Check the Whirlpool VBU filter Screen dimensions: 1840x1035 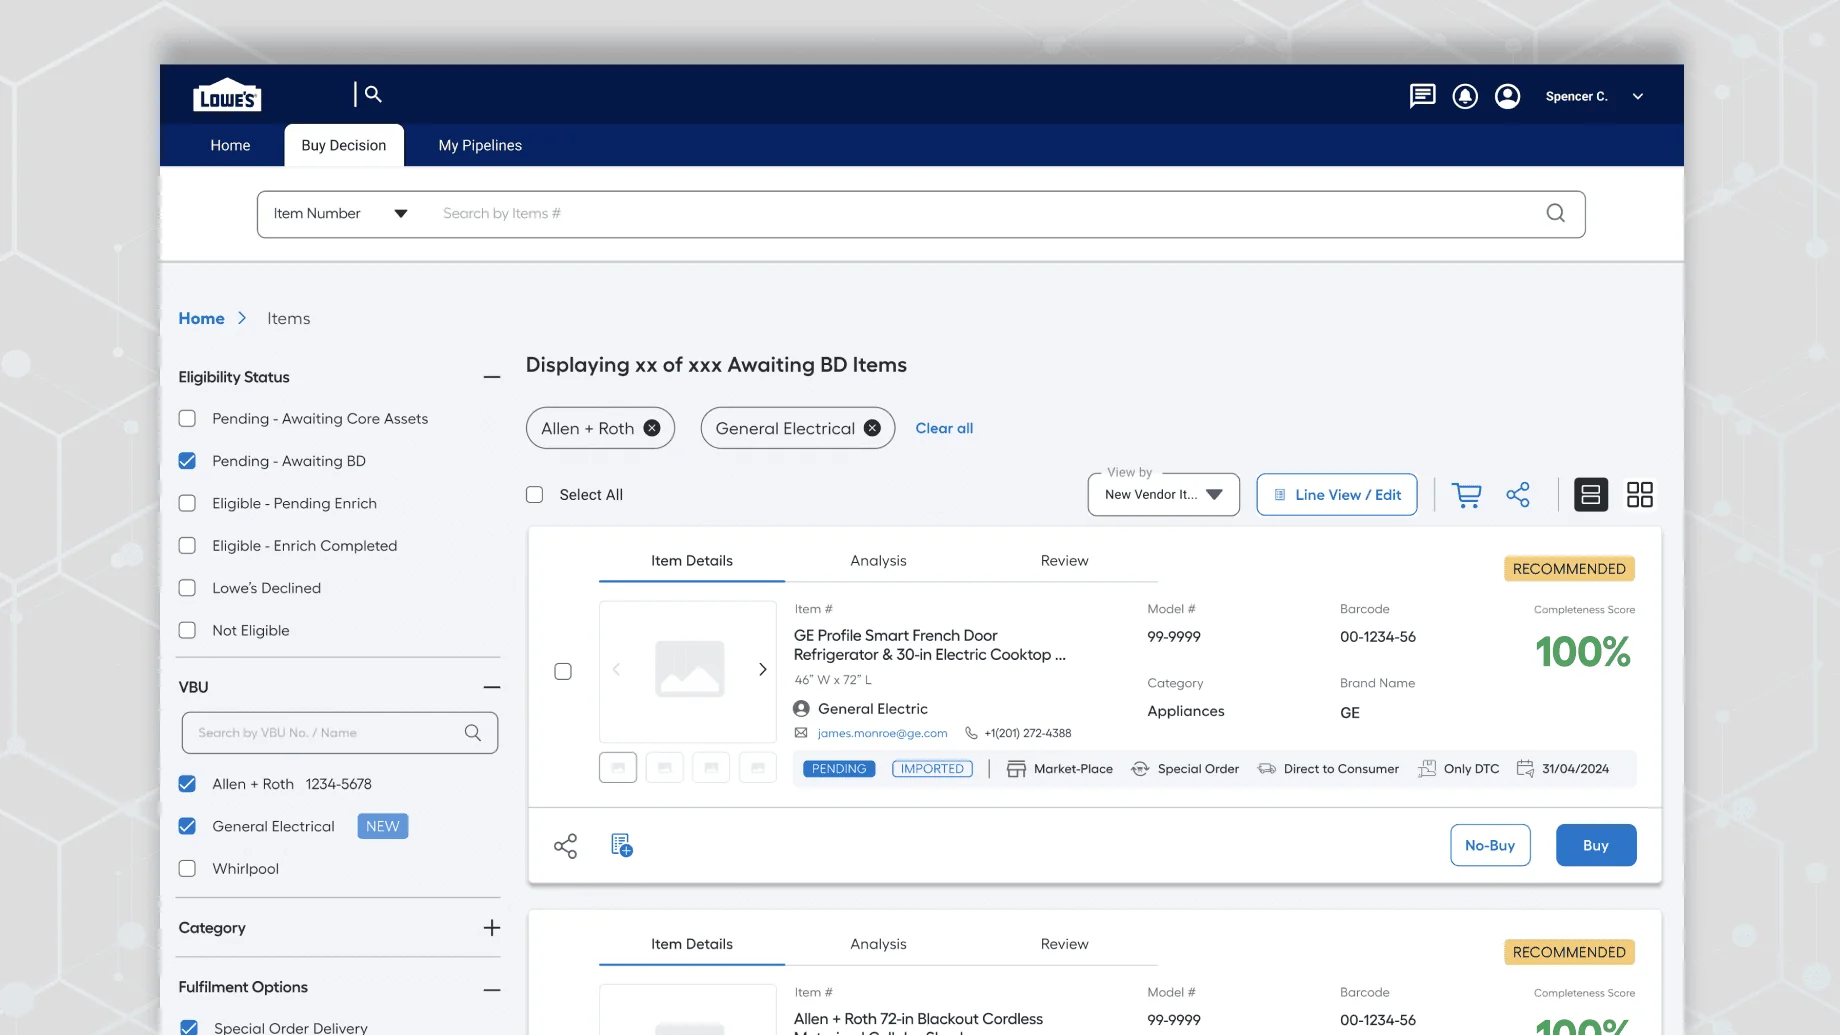187,869
